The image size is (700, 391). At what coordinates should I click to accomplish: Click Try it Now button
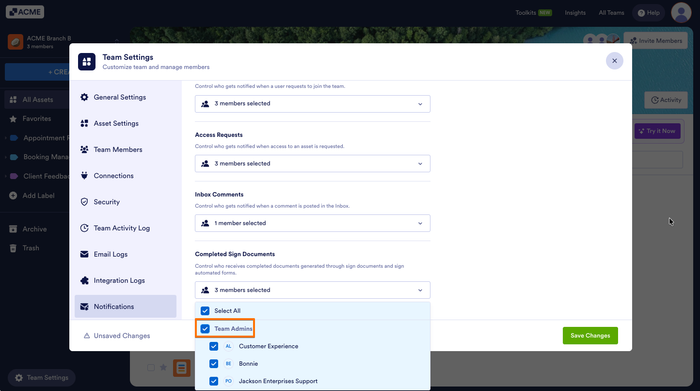pos(657,131)
